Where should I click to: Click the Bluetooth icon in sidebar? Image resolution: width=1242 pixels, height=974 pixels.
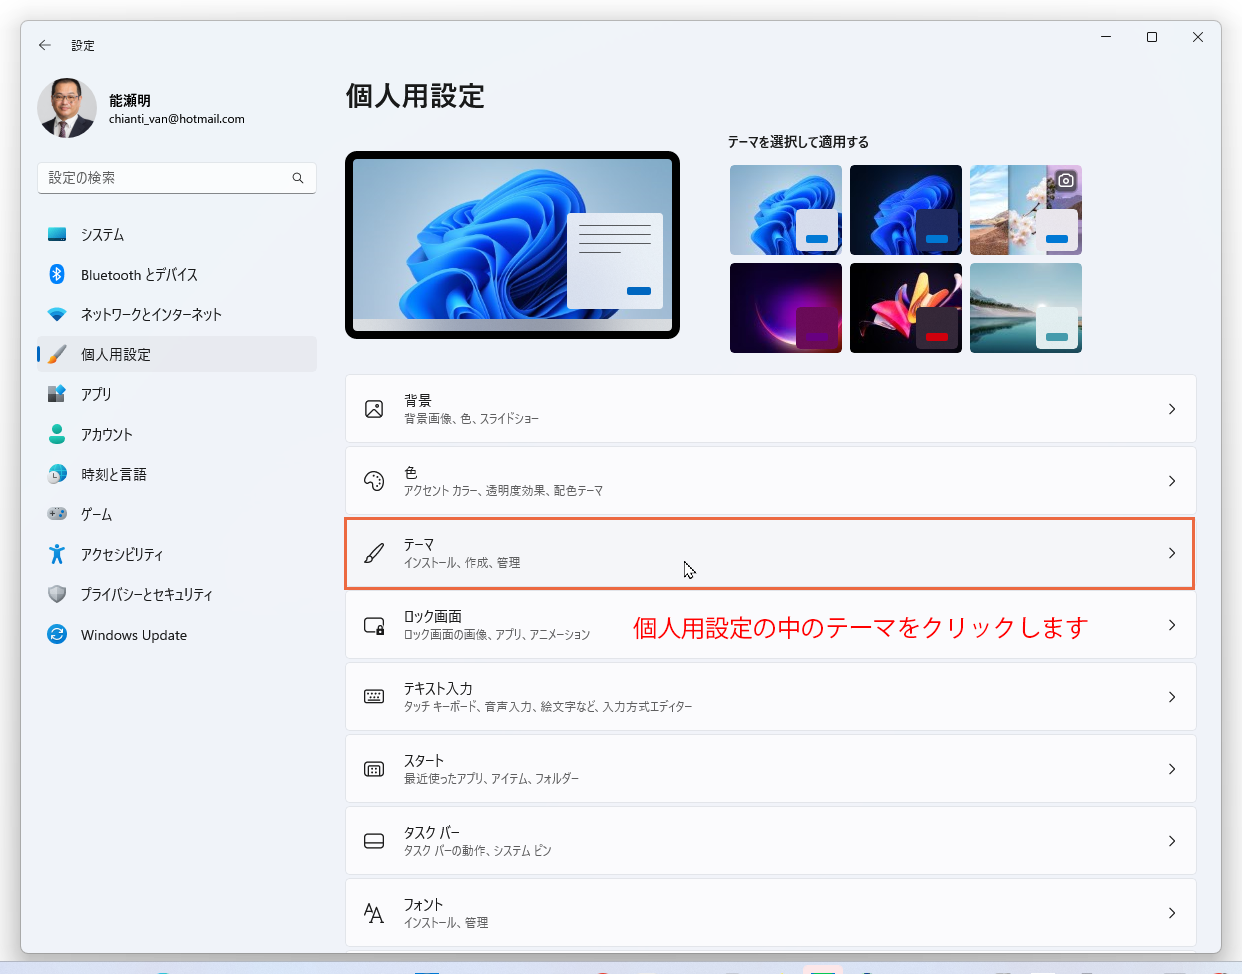[x=57, y=274]
